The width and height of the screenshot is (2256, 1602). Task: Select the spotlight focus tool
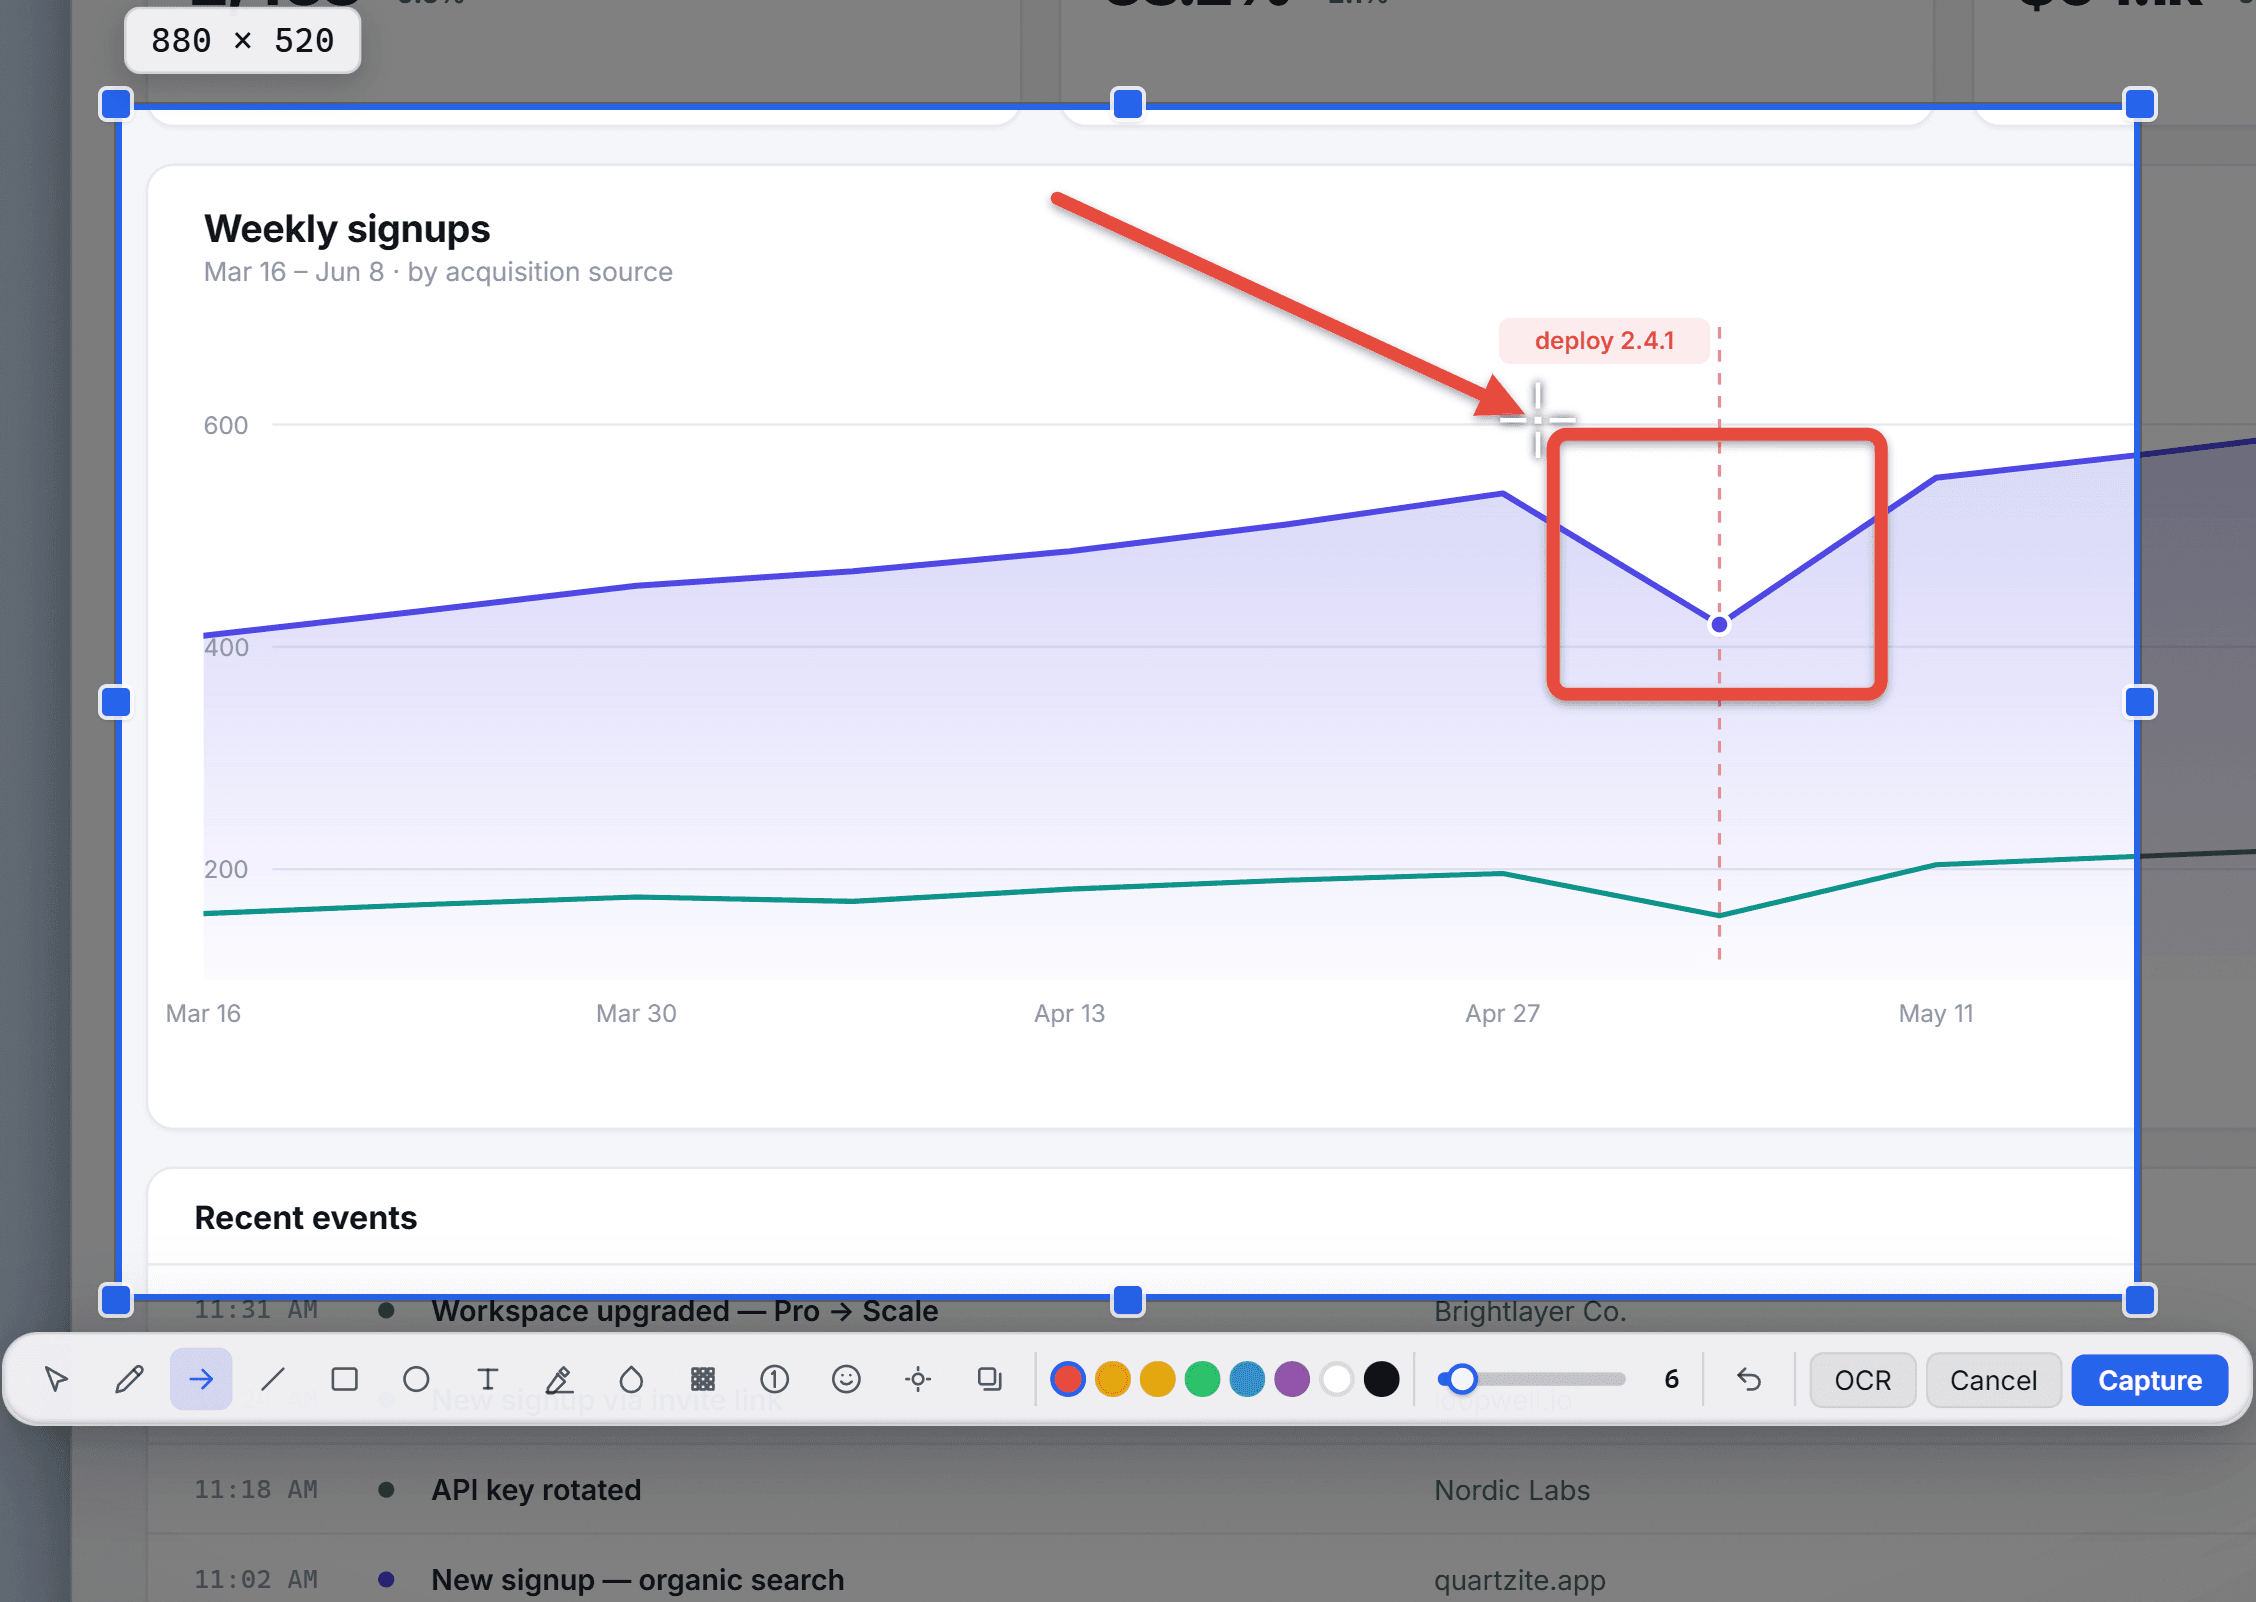(918, 1380)
